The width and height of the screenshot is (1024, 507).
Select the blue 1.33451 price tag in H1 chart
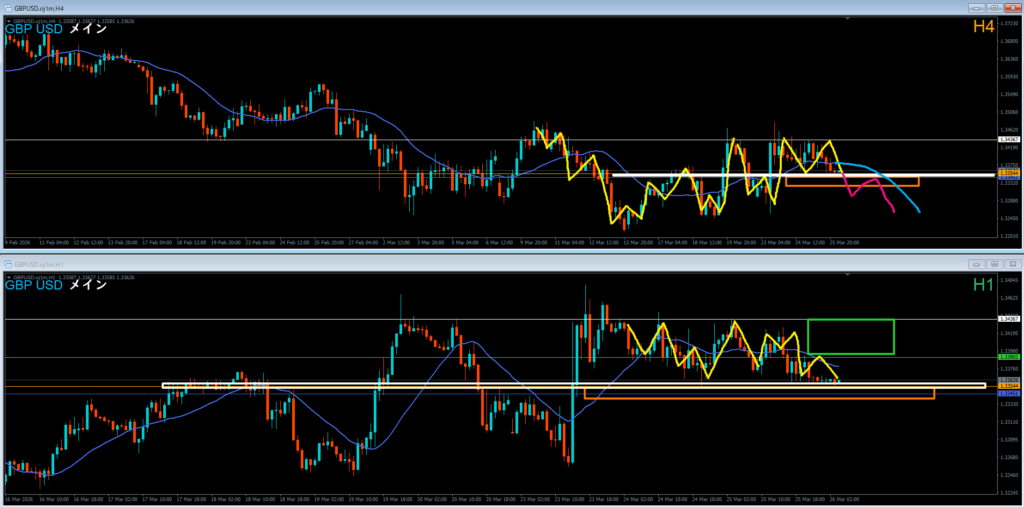(x=1010, y=394)
